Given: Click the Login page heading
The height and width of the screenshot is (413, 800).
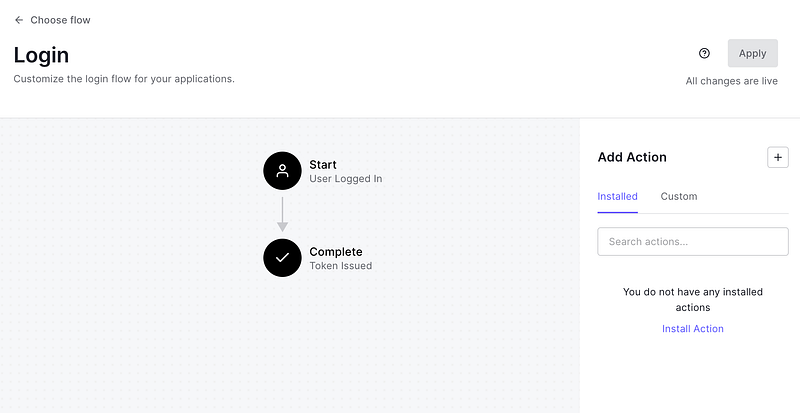Looking at the screenshot, I should (41, 55).
